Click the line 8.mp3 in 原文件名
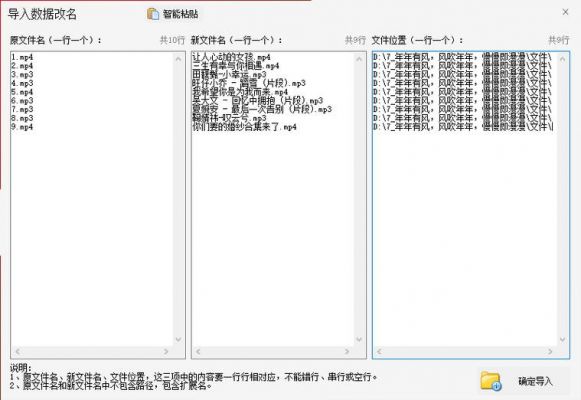 pos(22,118)
